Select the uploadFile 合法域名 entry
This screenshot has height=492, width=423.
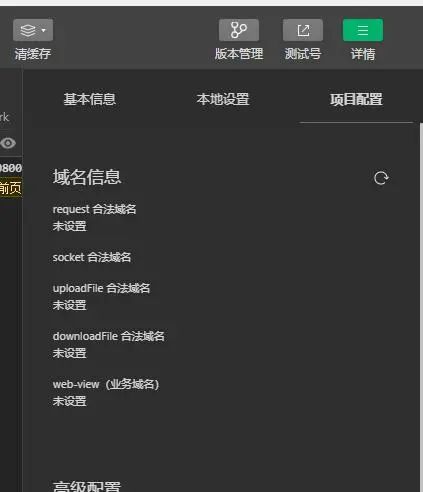click(x=101, y=288)
